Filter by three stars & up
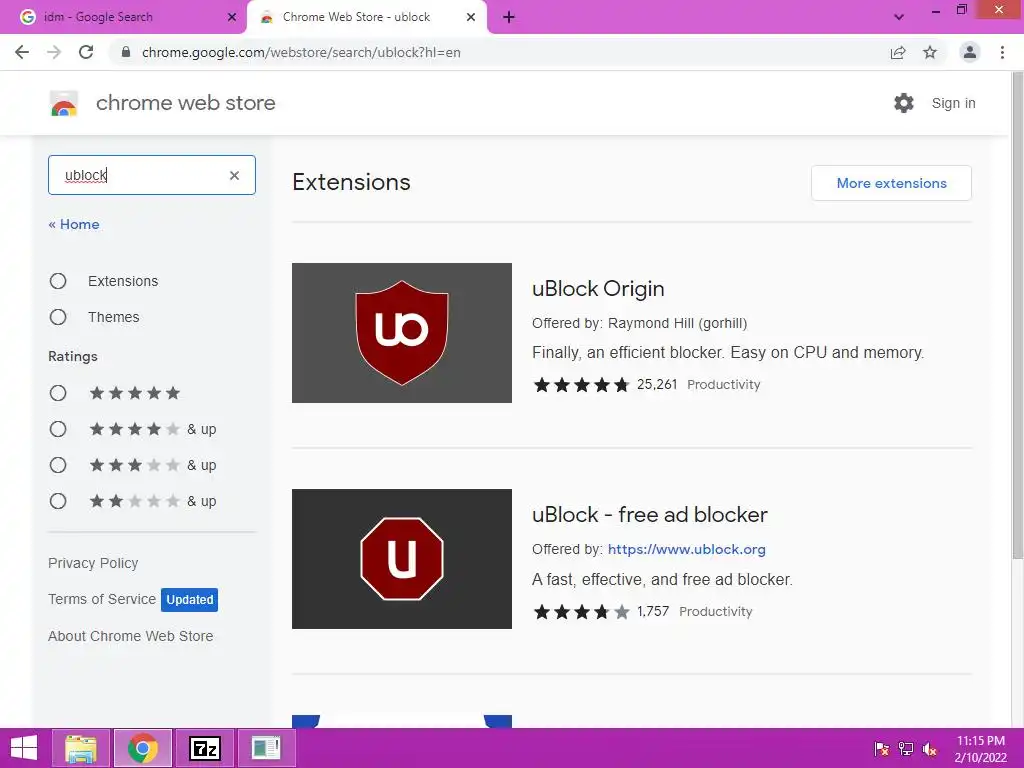Viewport: 1024px width, 768px height. click(58, 465)
